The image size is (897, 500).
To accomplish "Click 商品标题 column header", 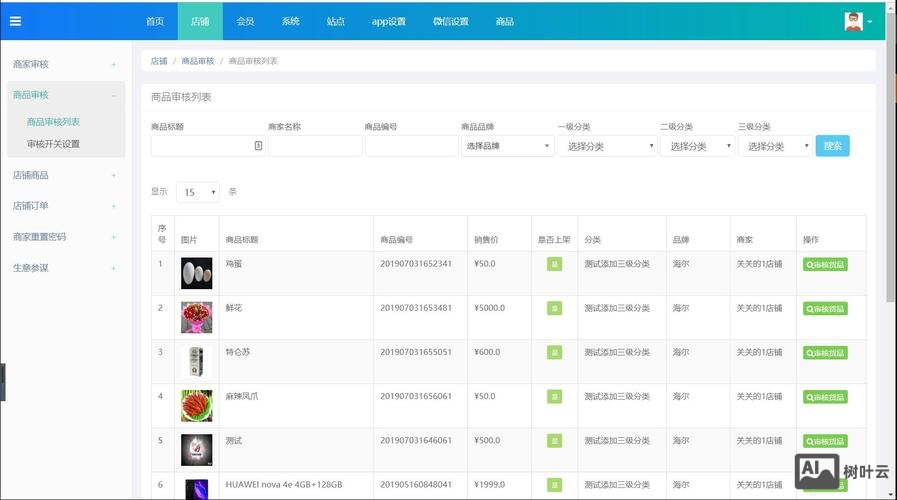I will 242,240.
